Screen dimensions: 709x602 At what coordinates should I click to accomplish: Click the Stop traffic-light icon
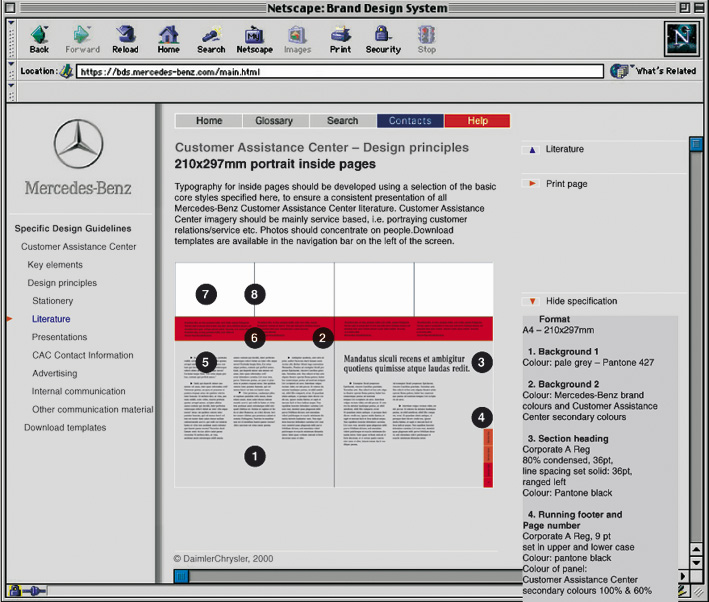[426, 34]
